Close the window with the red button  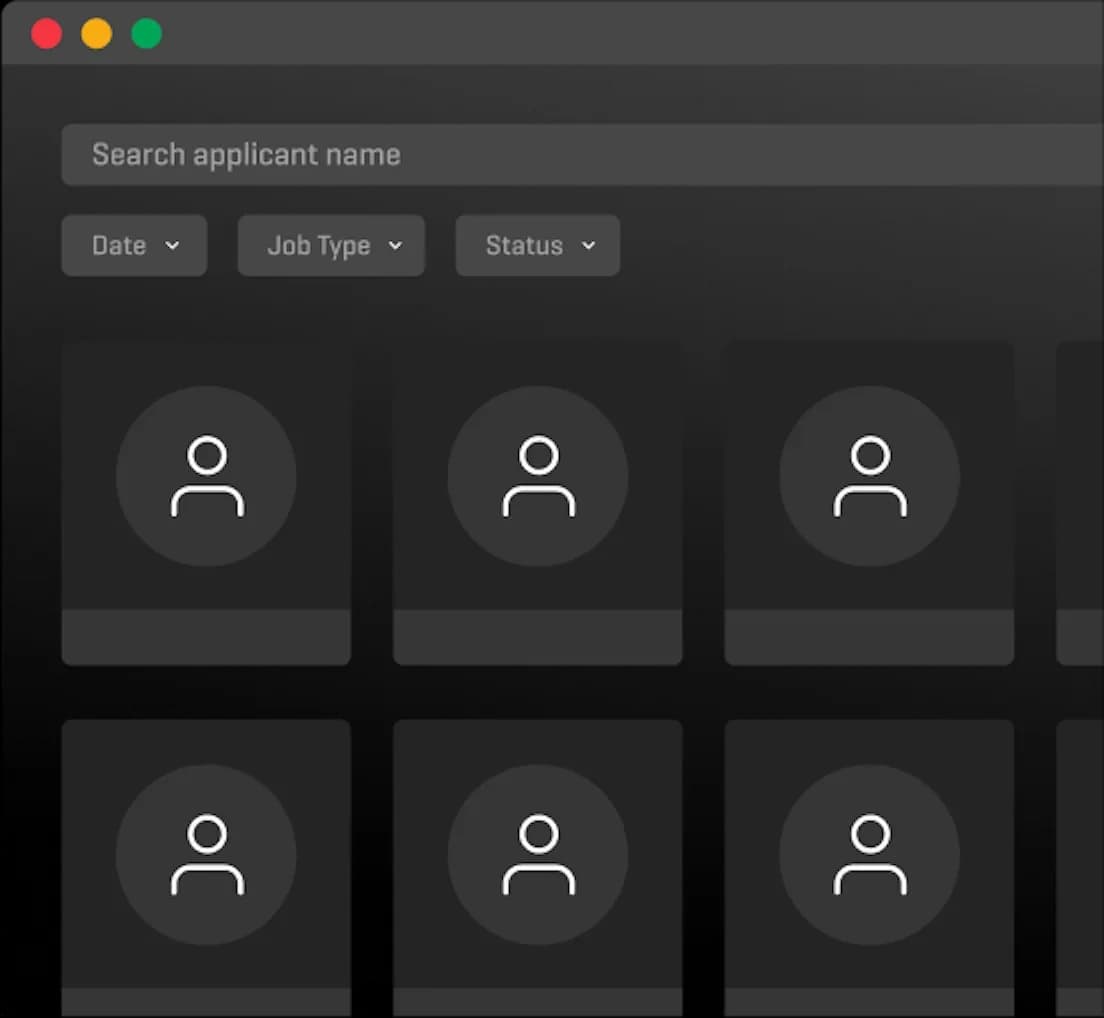tap(46, 34)
